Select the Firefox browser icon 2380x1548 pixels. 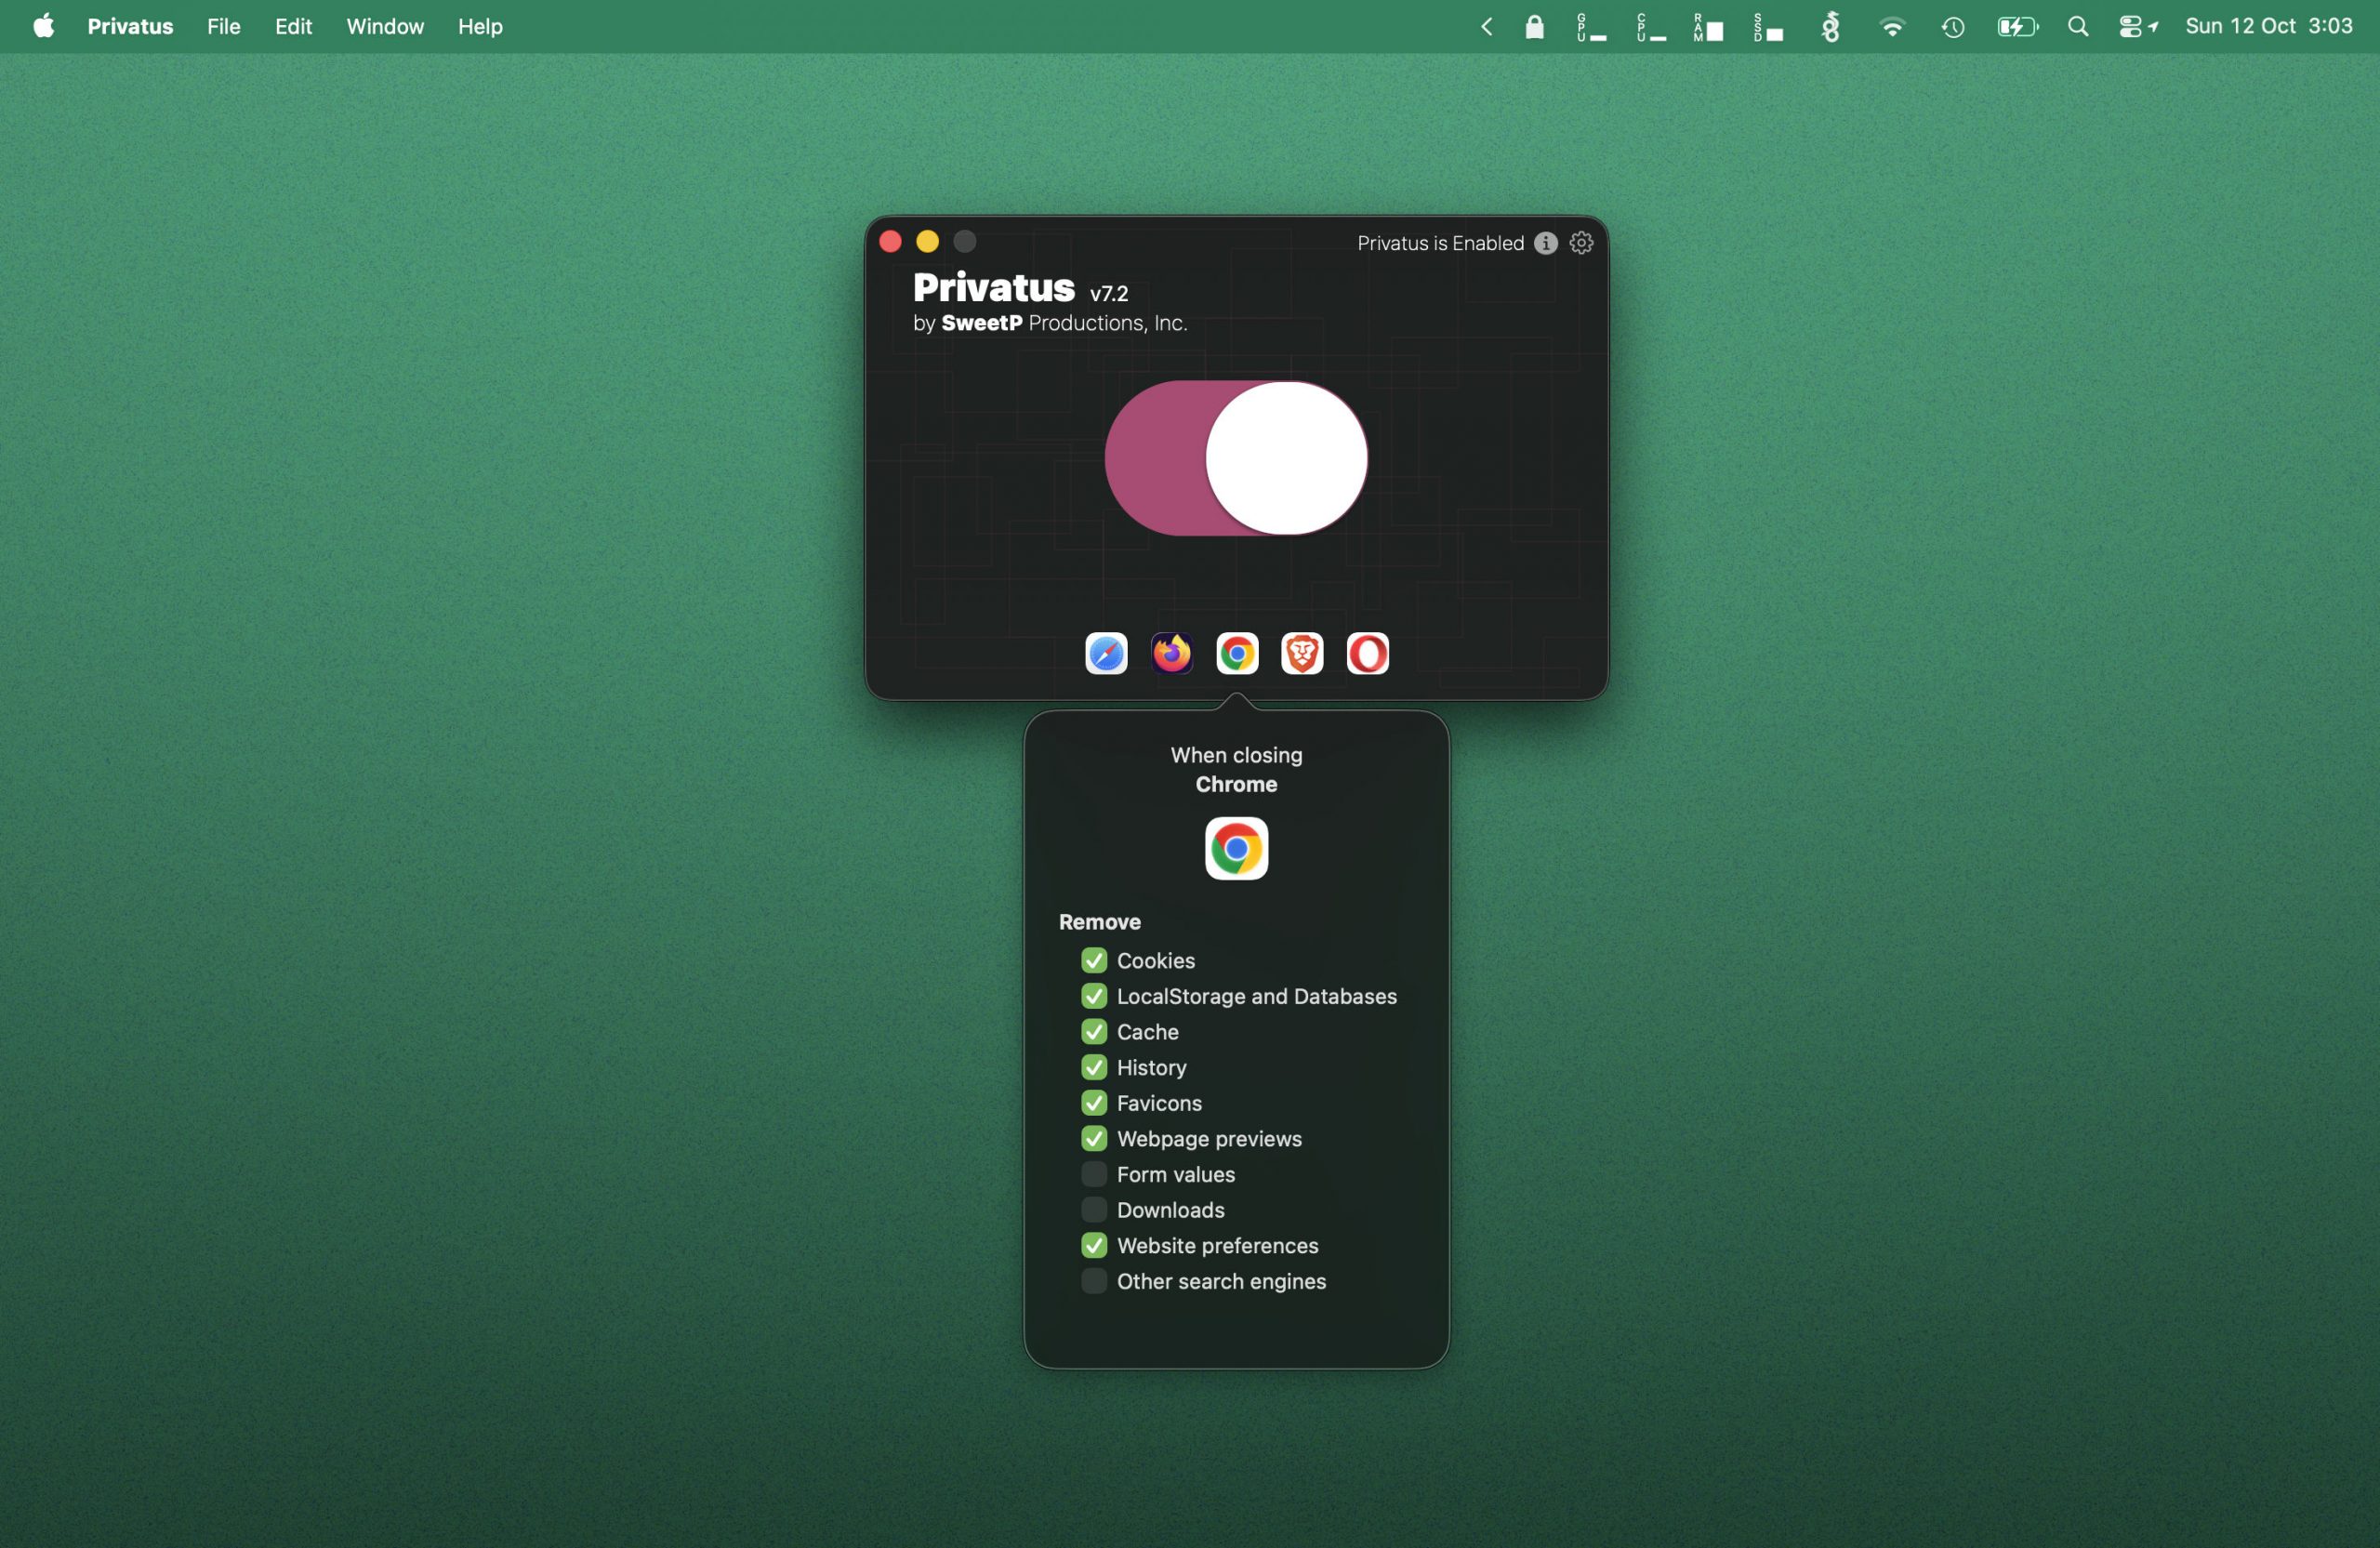coord(1172,654)
